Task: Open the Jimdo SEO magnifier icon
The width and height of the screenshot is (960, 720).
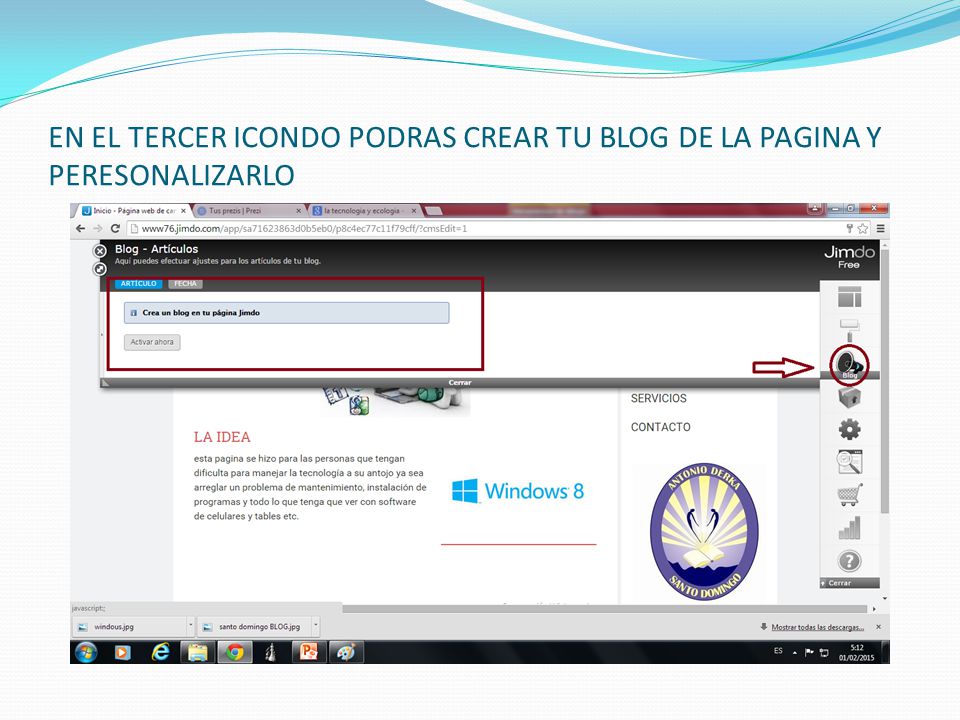Action: pos(849,462)
